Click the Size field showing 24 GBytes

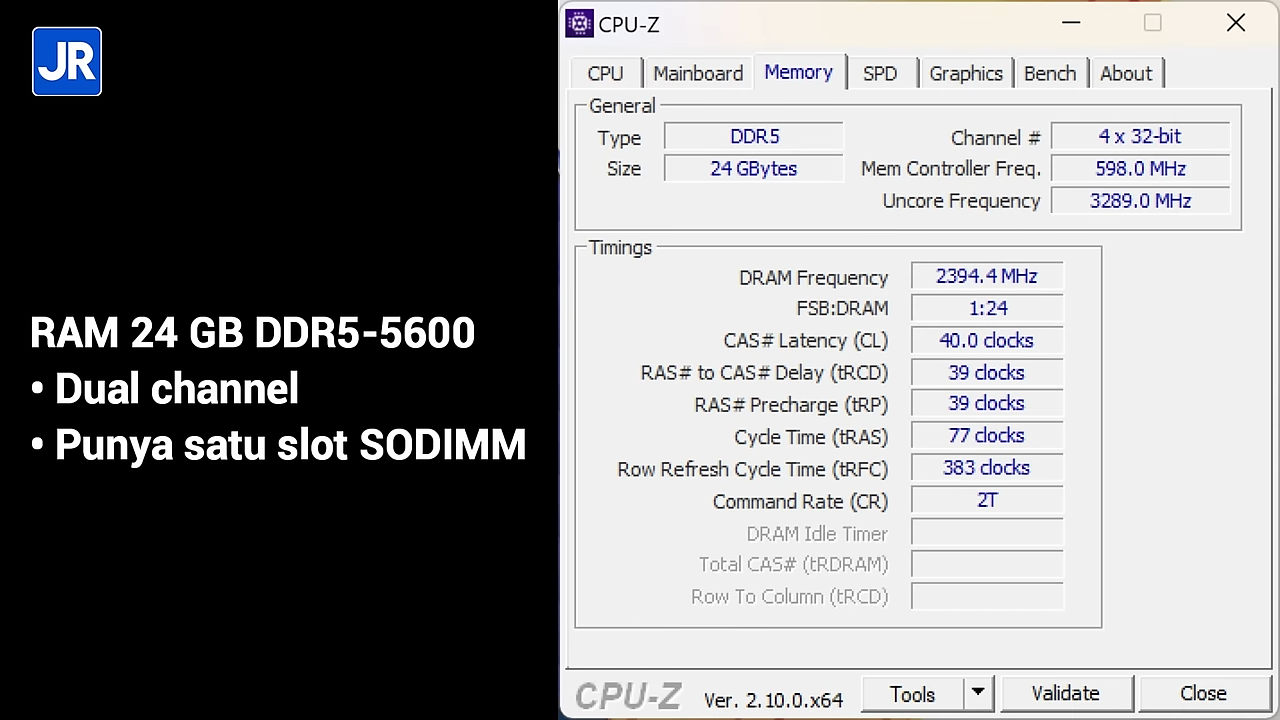[x=754, y=169]
